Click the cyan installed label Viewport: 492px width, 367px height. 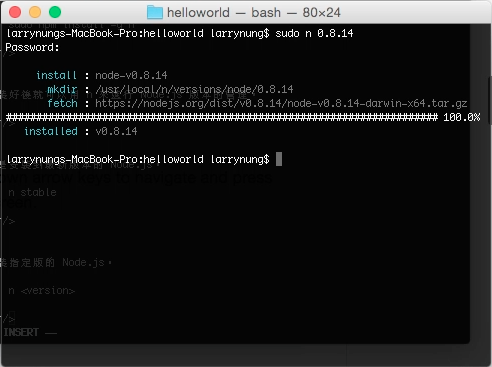51,131
